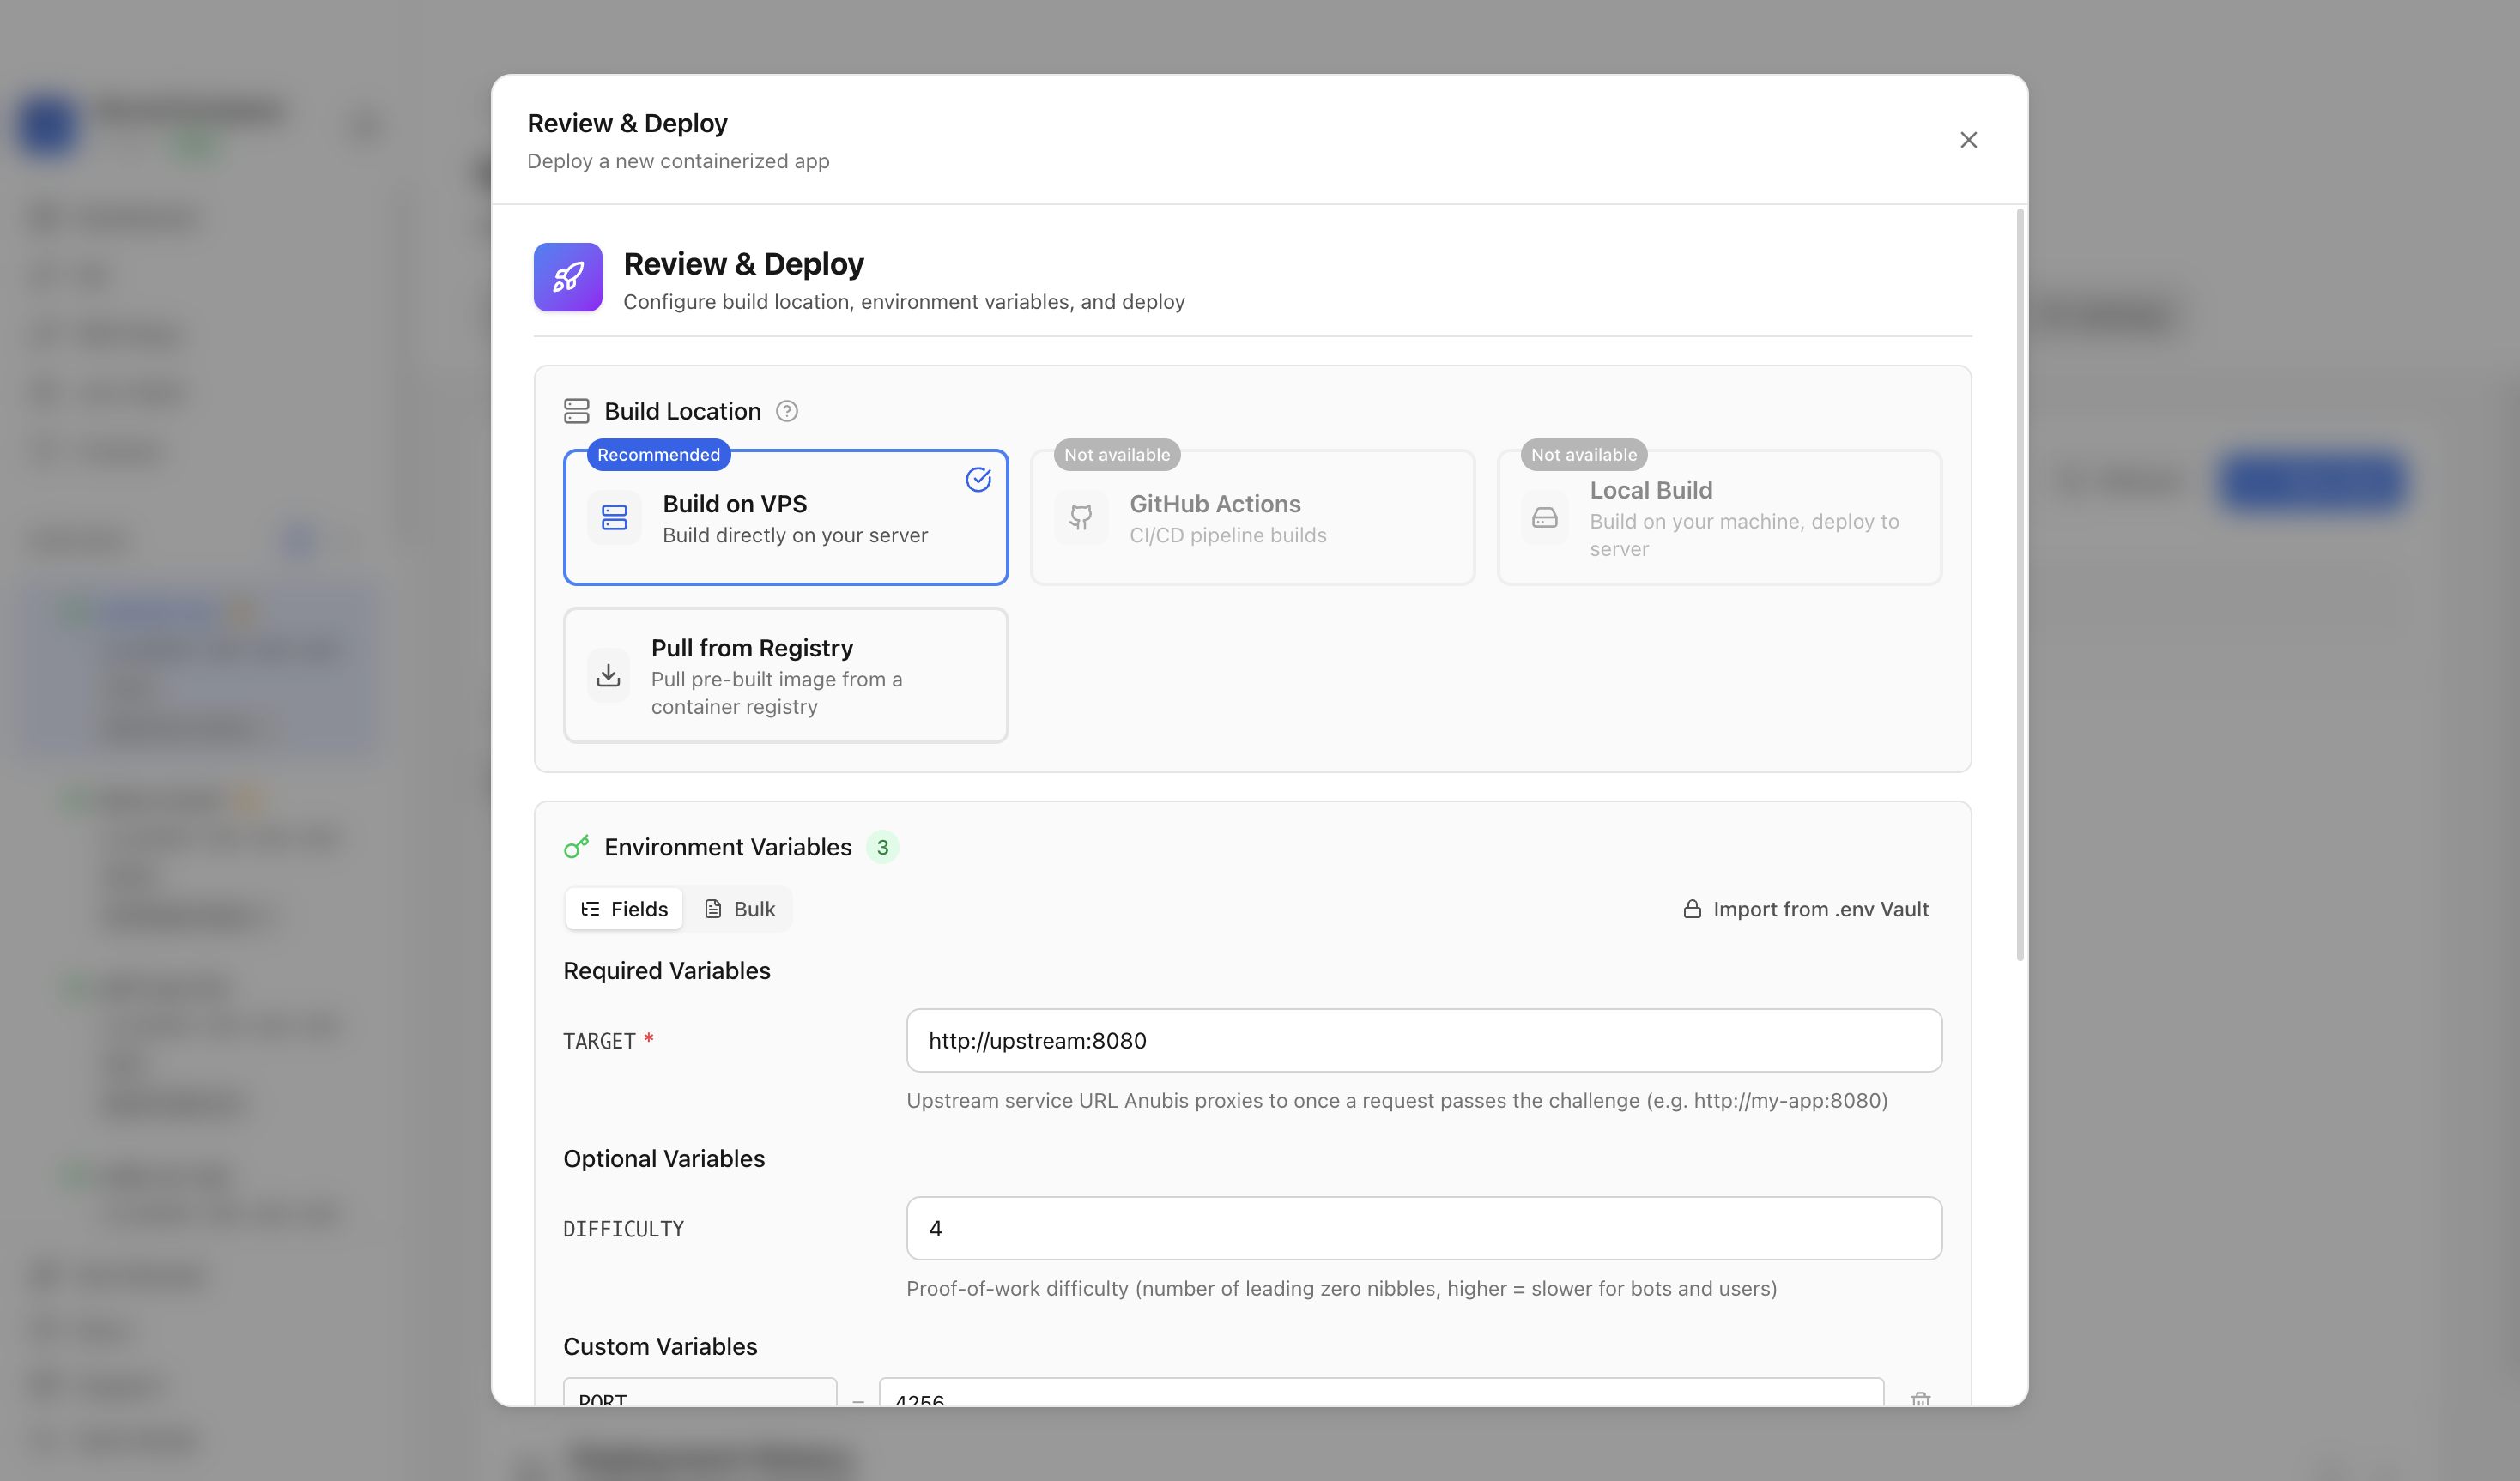Image resolution: width=2520 pixels, height=1481 pixels.
Task: Click Not available badge on Local Build
Action: pos(1584,455)
